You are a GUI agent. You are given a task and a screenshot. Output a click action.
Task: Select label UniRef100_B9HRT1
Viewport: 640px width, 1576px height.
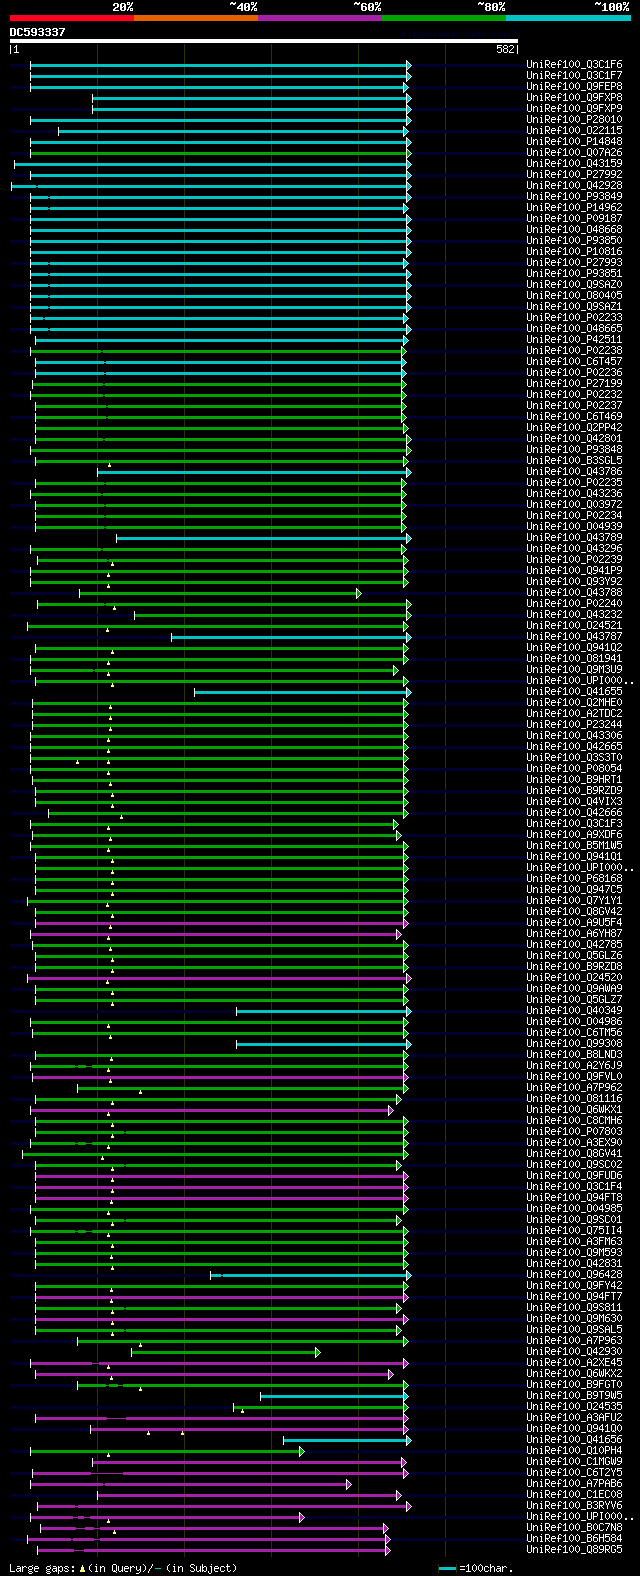point(574,780)
